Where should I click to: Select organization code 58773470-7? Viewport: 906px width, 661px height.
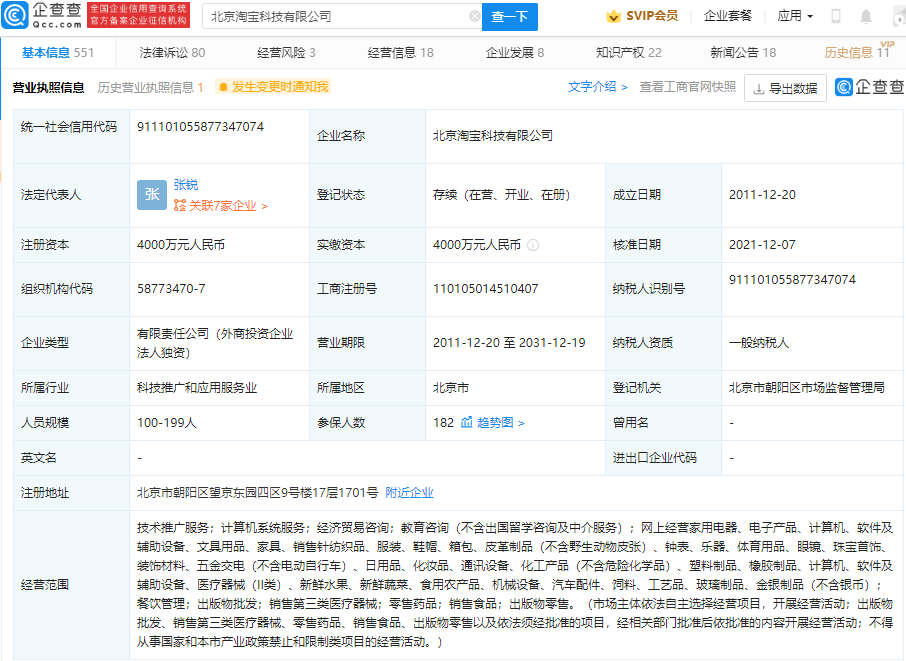pos(171,288)
